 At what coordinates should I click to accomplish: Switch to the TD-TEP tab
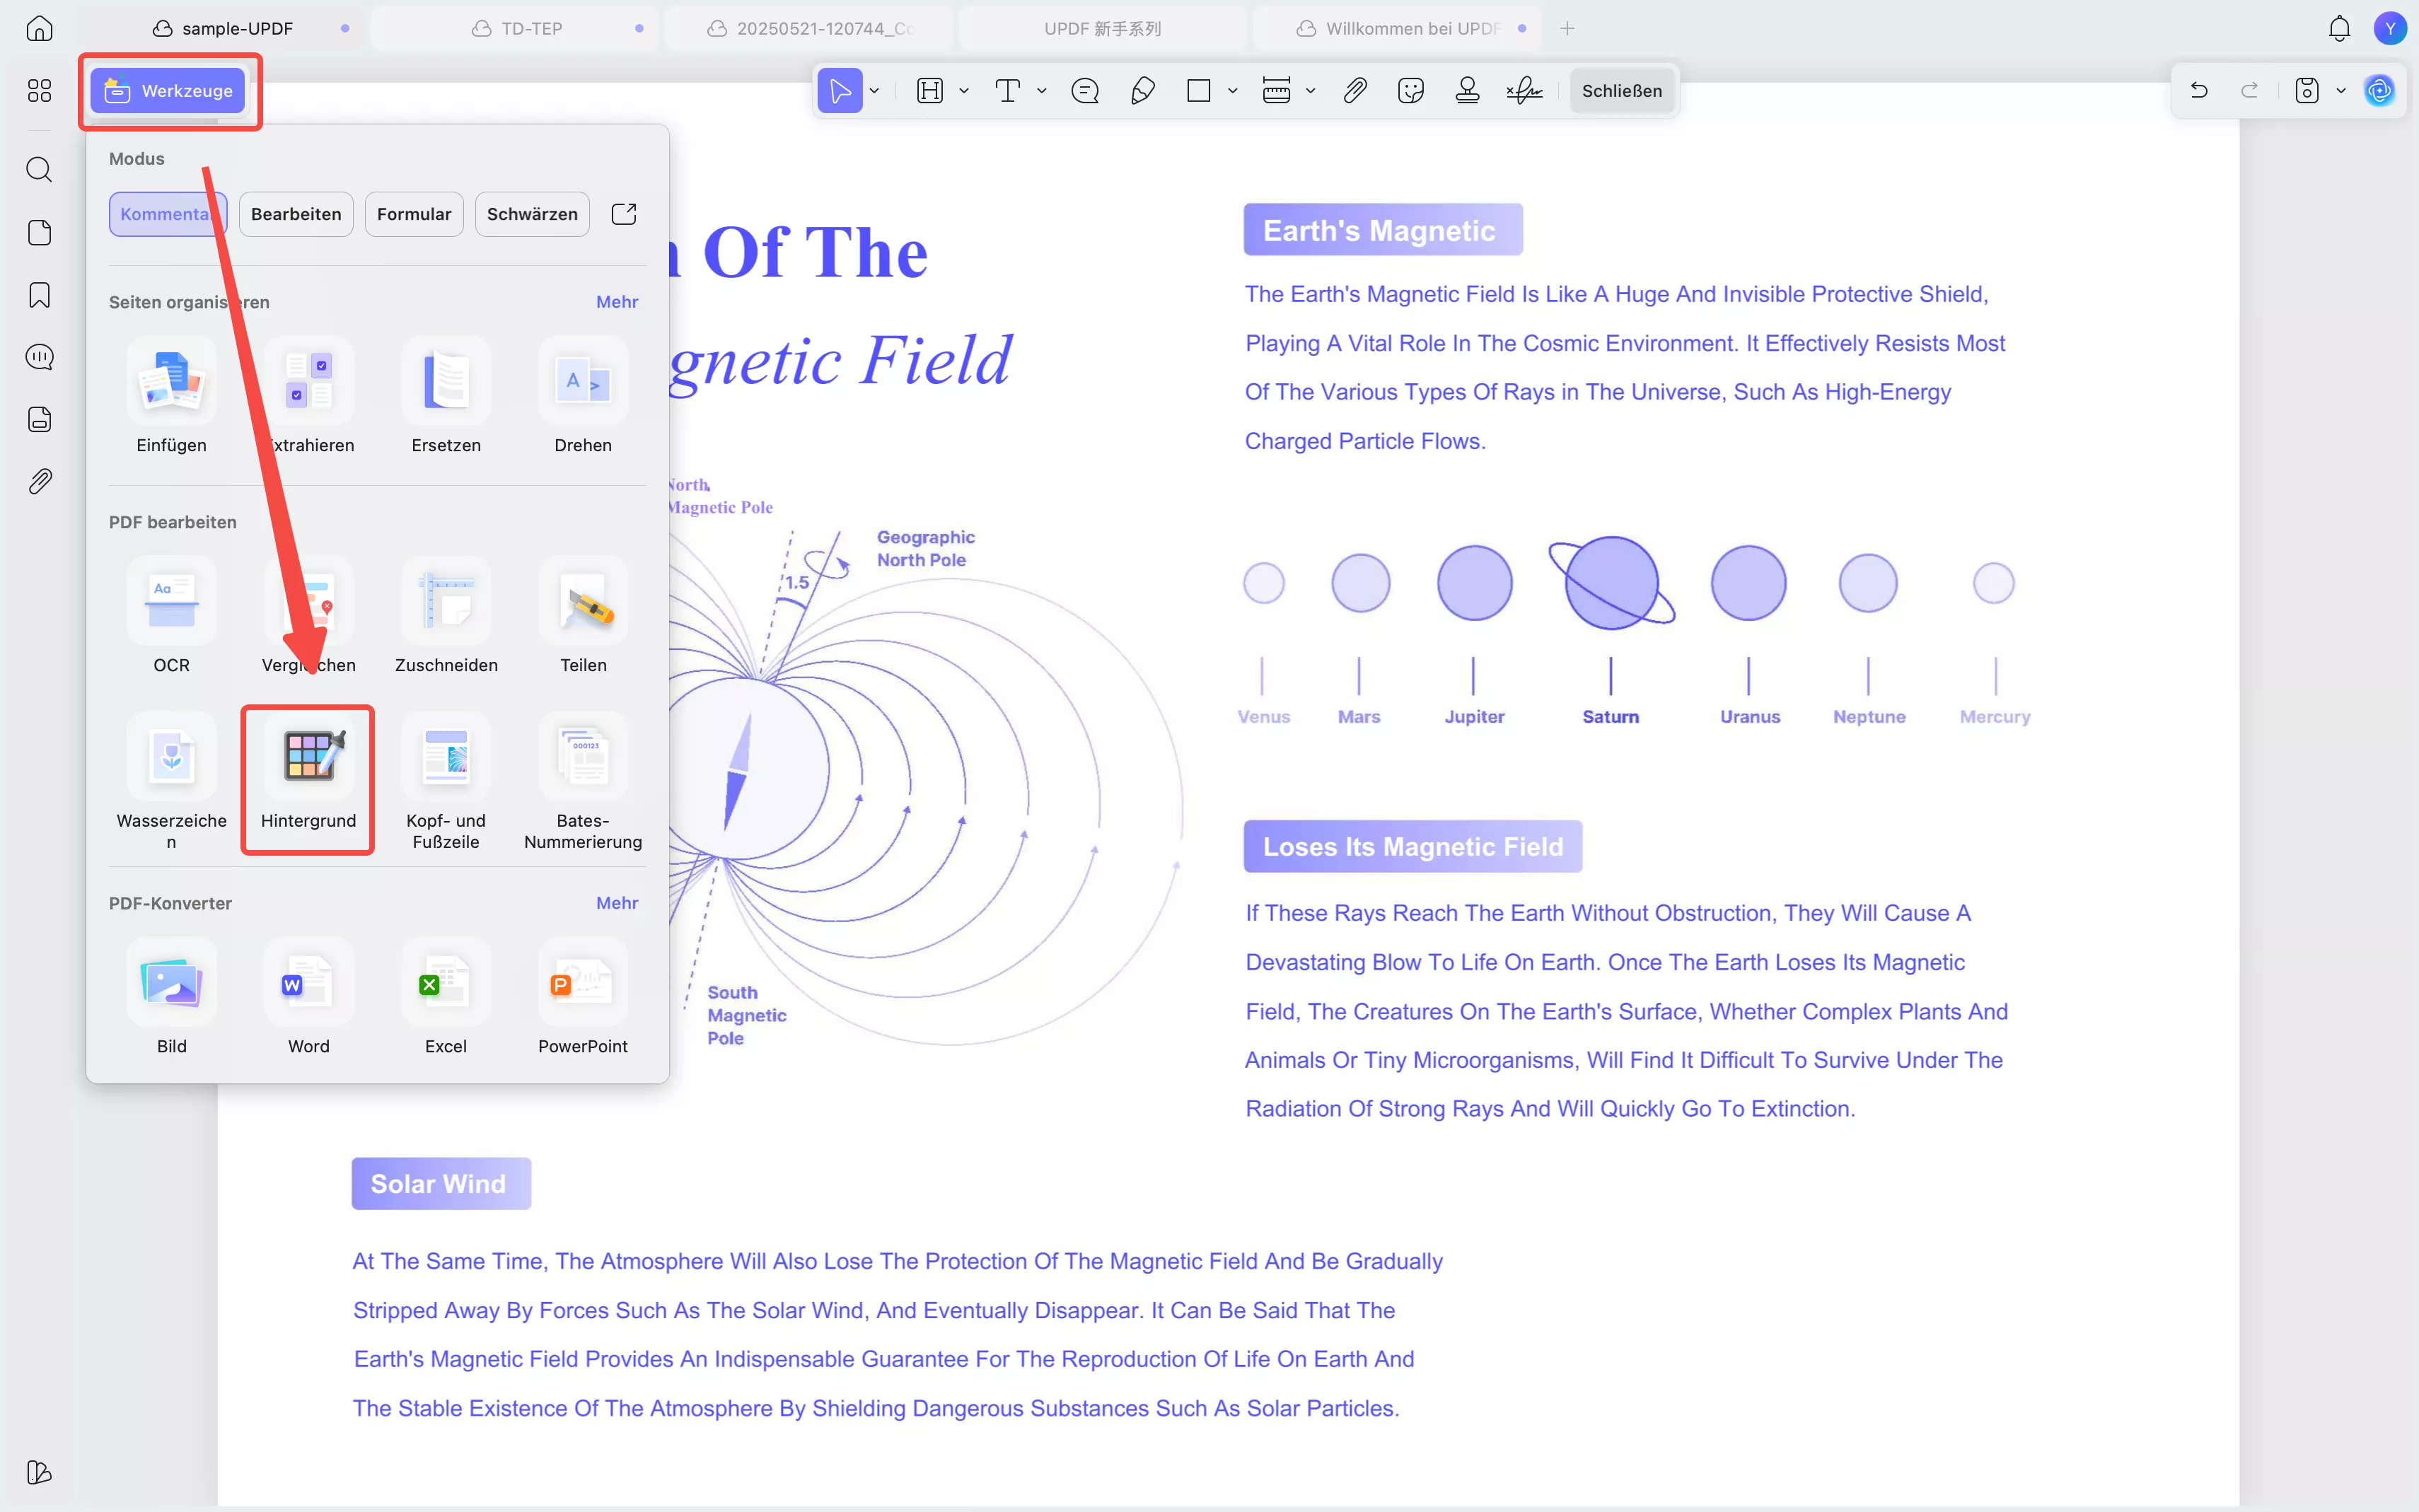[x=531, y=28]
